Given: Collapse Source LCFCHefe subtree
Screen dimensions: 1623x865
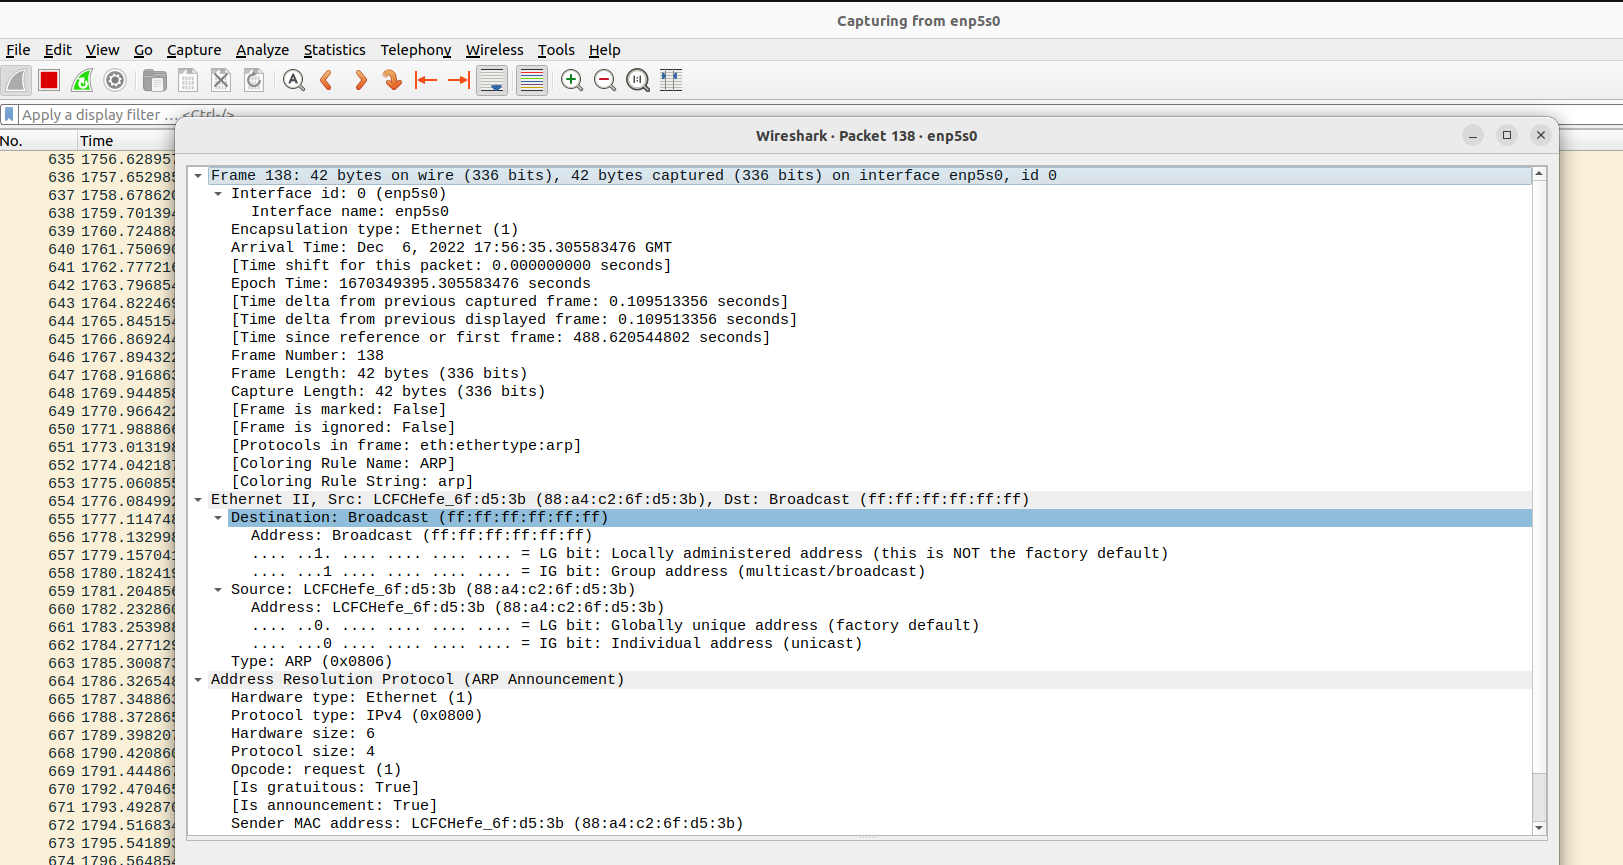Looking at the screenshot, I should pos(218,590).
